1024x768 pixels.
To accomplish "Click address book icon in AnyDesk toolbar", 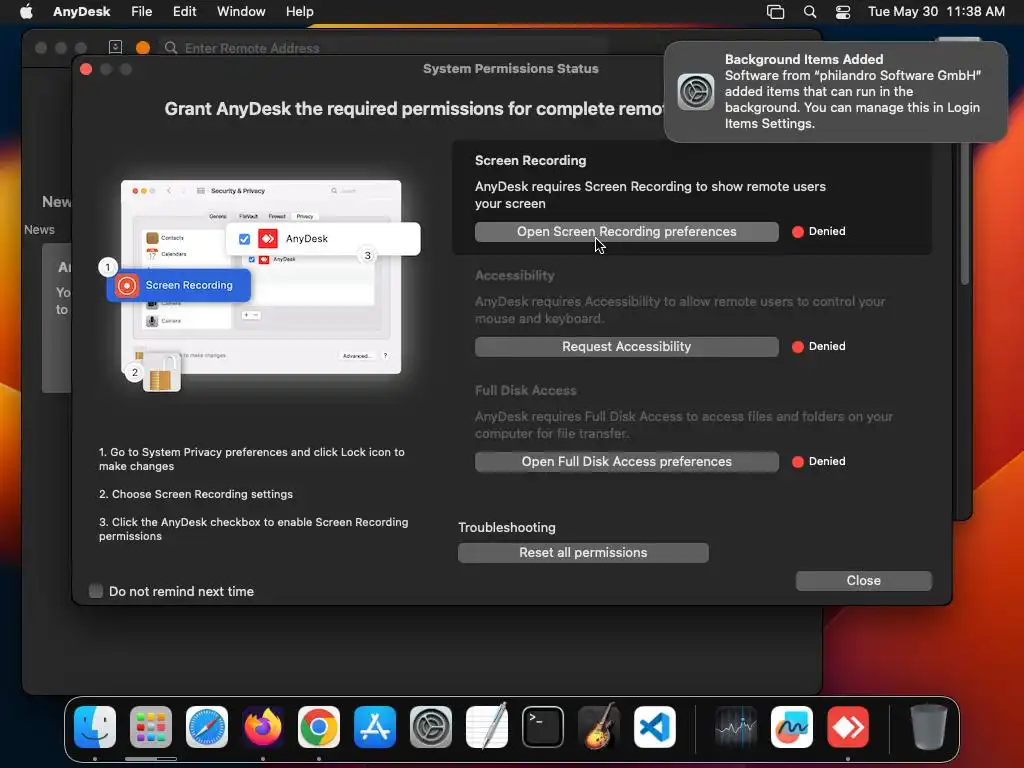I will [x=116, y=47].
